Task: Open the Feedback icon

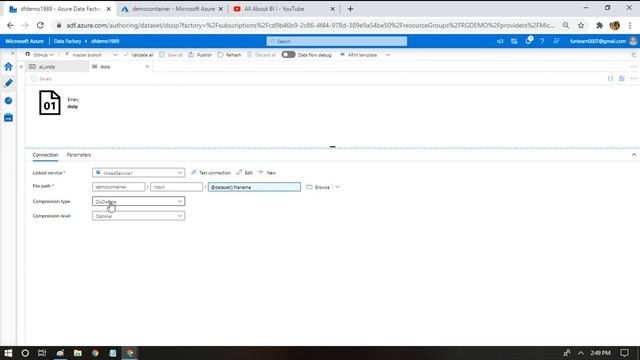Action: 556,41
